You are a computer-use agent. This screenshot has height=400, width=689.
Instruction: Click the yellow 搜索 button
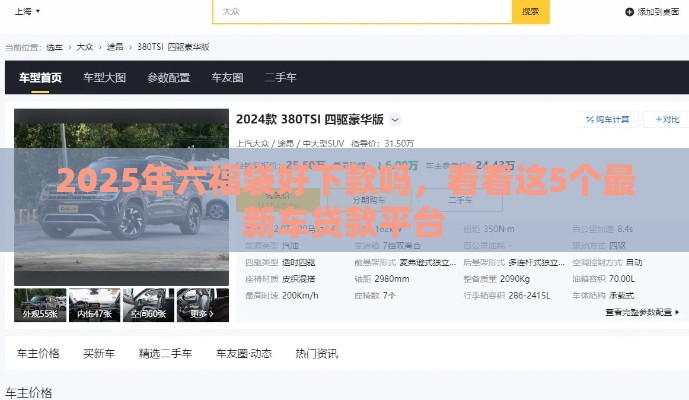pyautogui.click(x=531, y=11)
